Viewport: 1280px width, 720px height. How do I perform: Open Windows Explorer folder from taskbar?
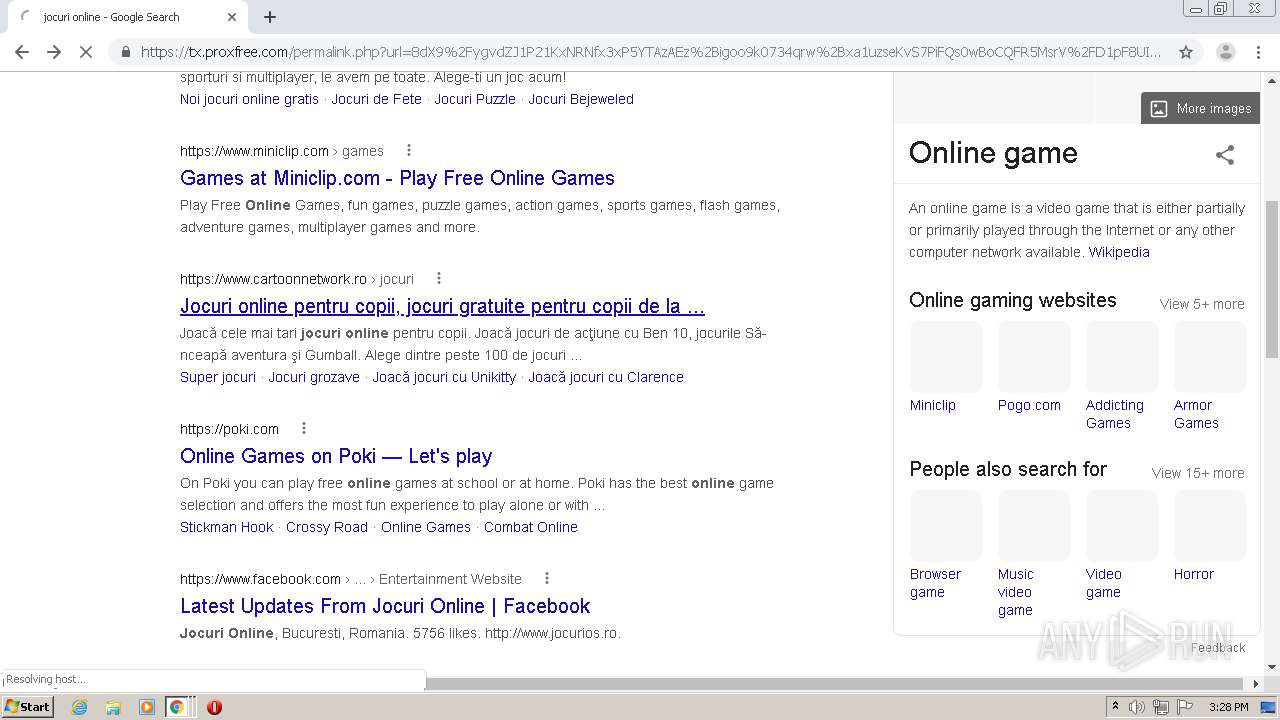(x=113, y=707)
